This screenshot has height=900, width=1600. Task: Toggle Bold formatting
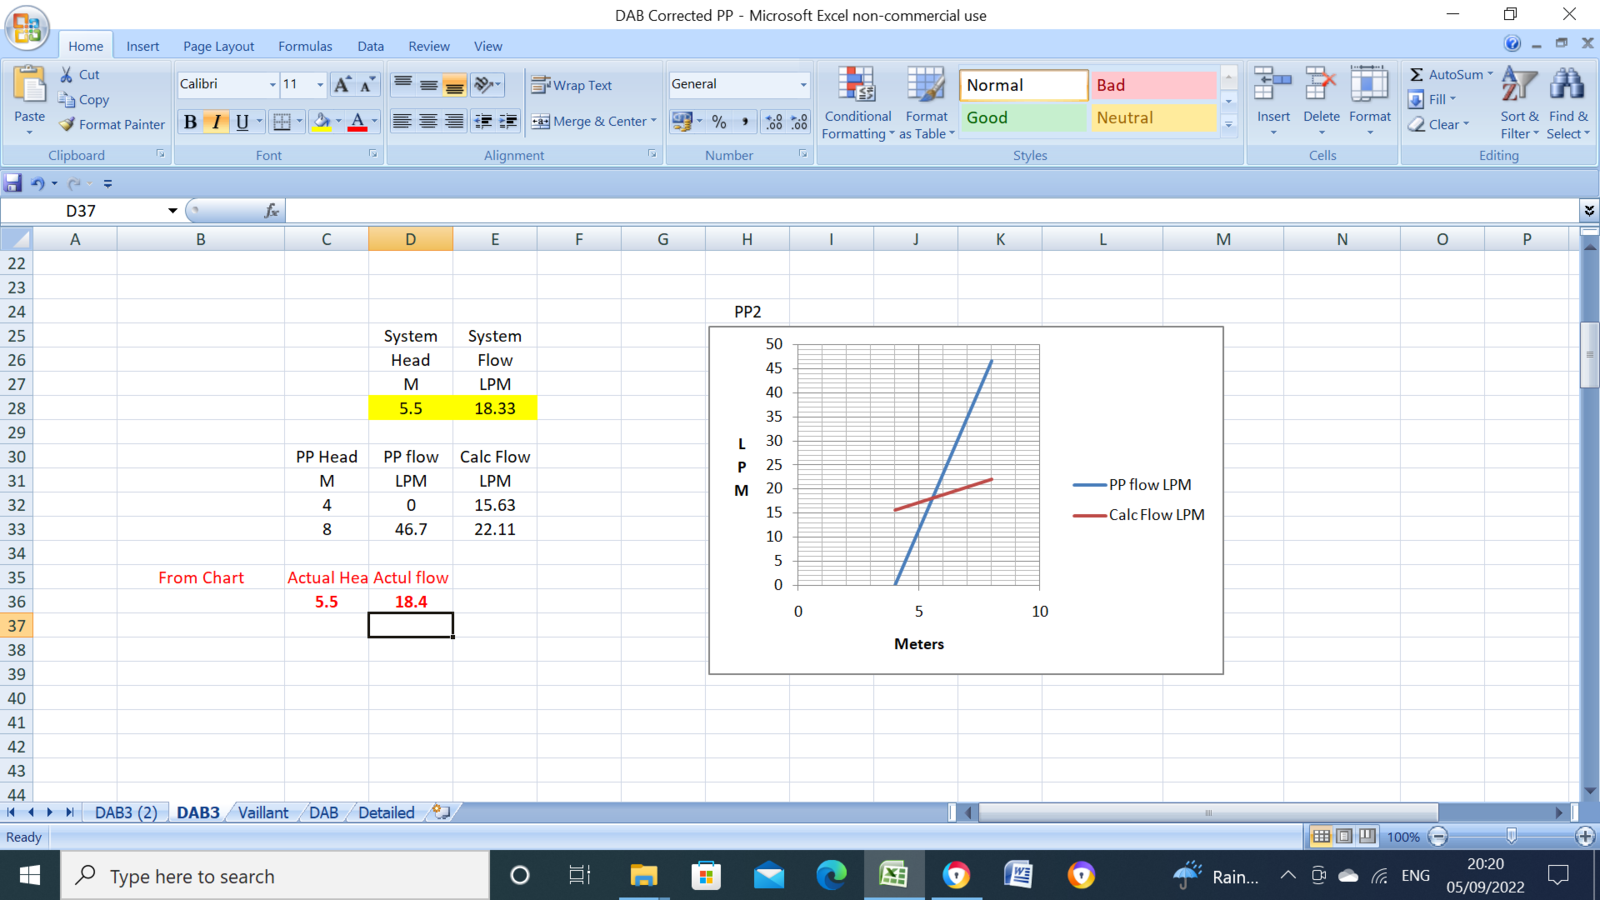click(190, 122)
